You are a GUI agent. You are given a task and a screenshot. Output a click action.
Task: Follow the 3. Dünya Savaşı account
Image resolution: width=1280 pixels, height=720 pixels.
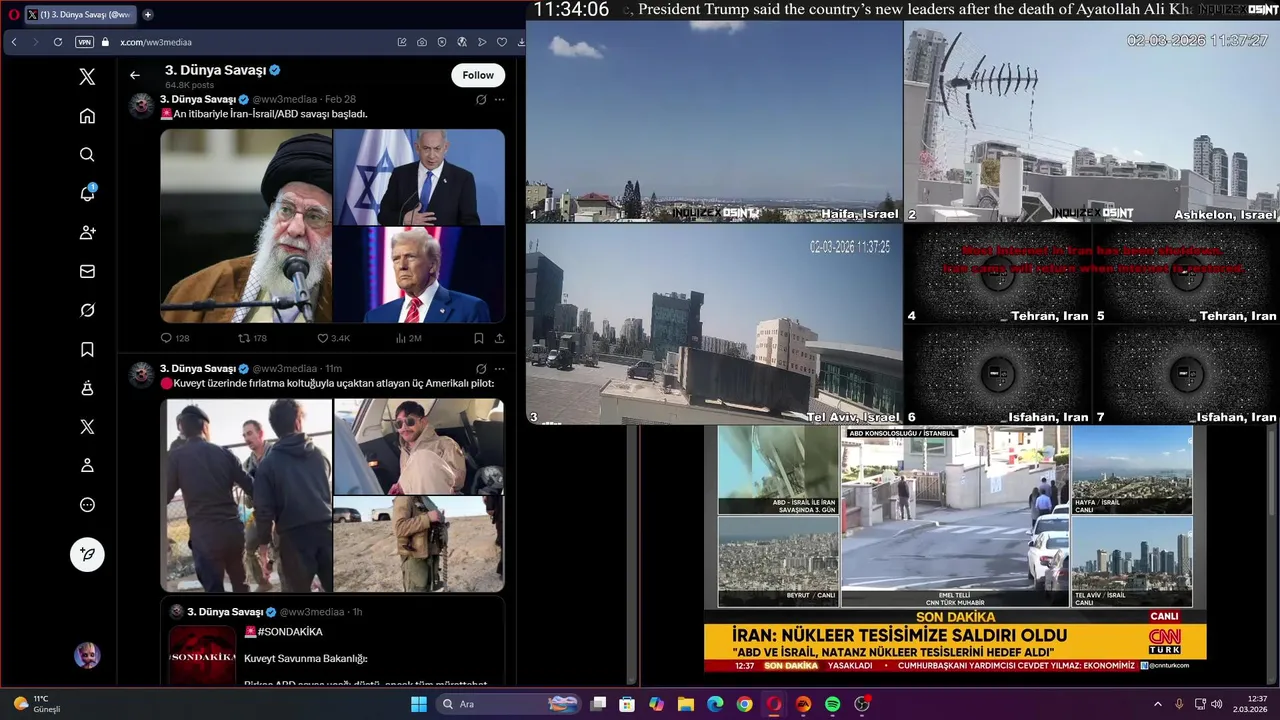pos(478,75)
